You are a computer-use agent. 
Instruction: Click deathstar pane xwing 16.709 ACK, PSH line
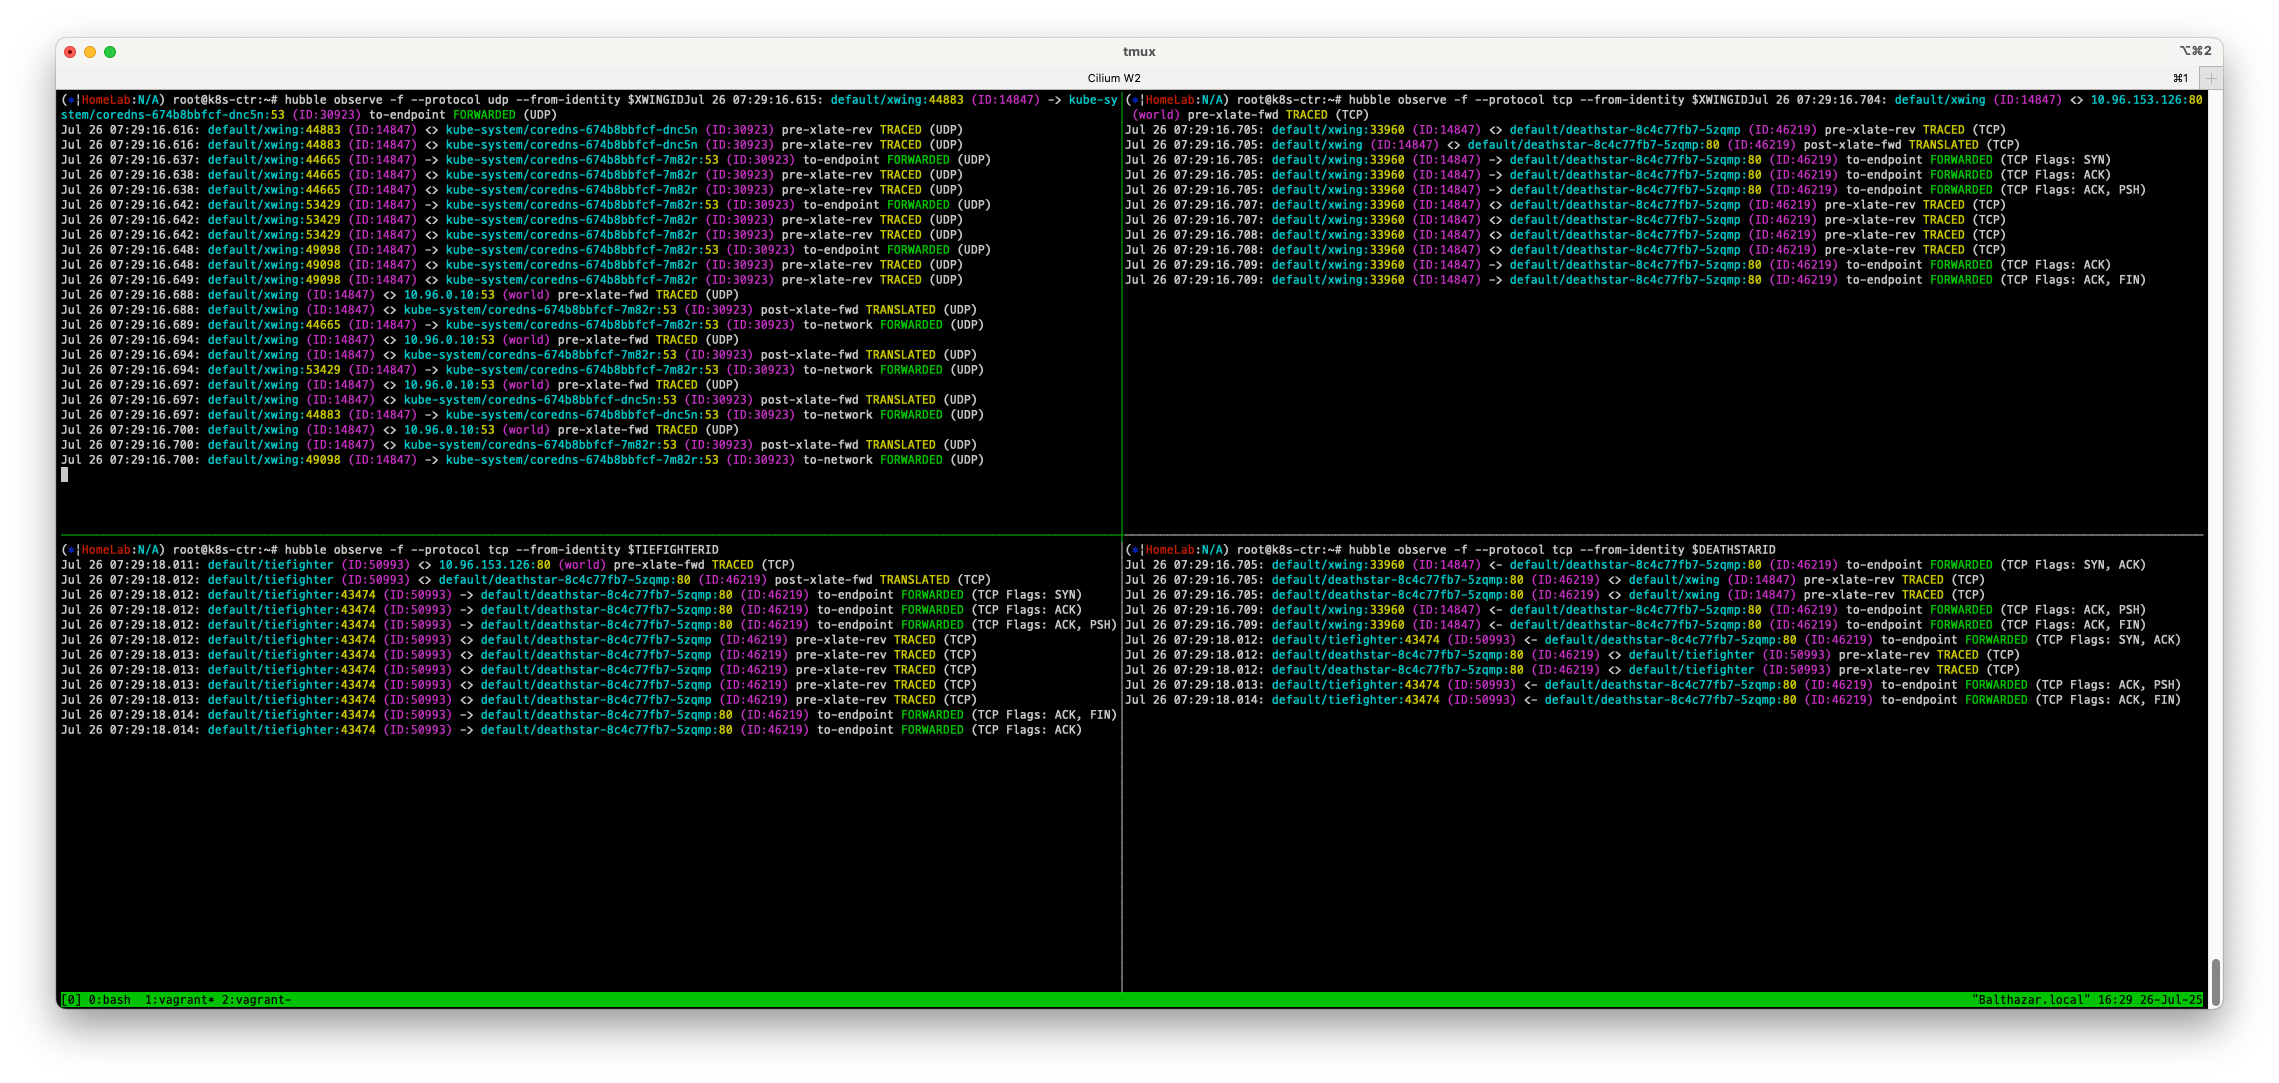click(1635, 610)
